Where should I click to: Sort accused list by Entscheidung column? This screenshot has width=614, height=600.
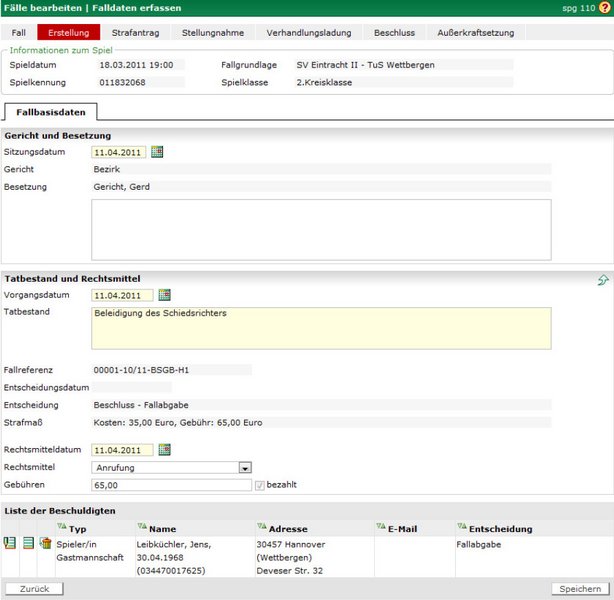(461, 527)
